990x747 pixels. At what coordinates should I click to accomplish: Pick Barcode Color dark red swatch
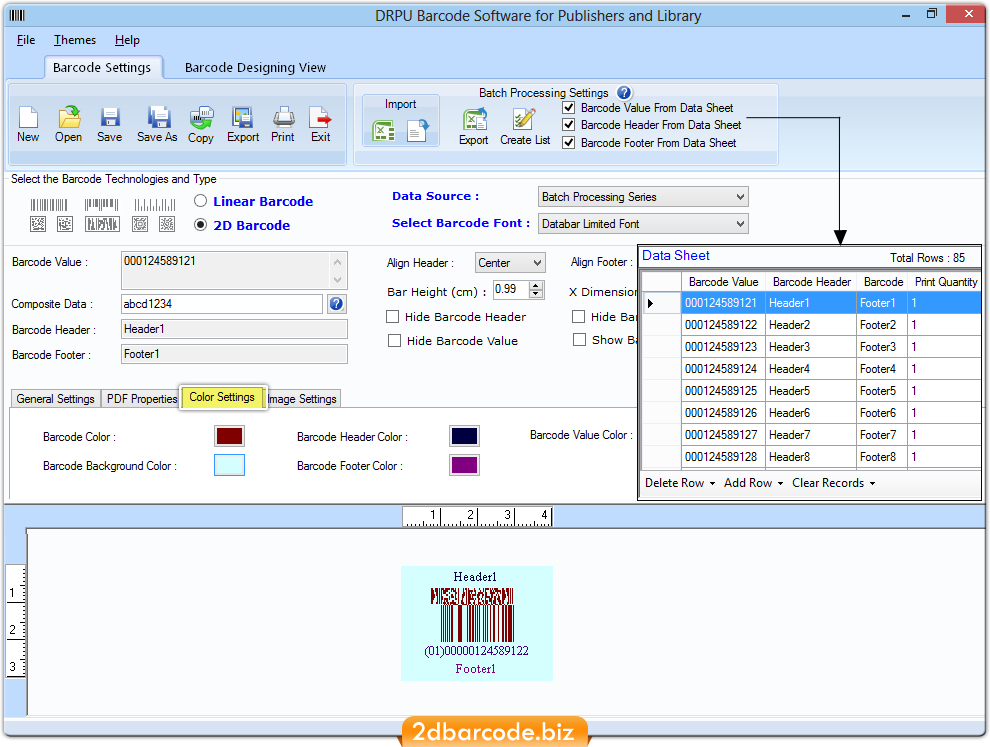click(x=229, y=436)
